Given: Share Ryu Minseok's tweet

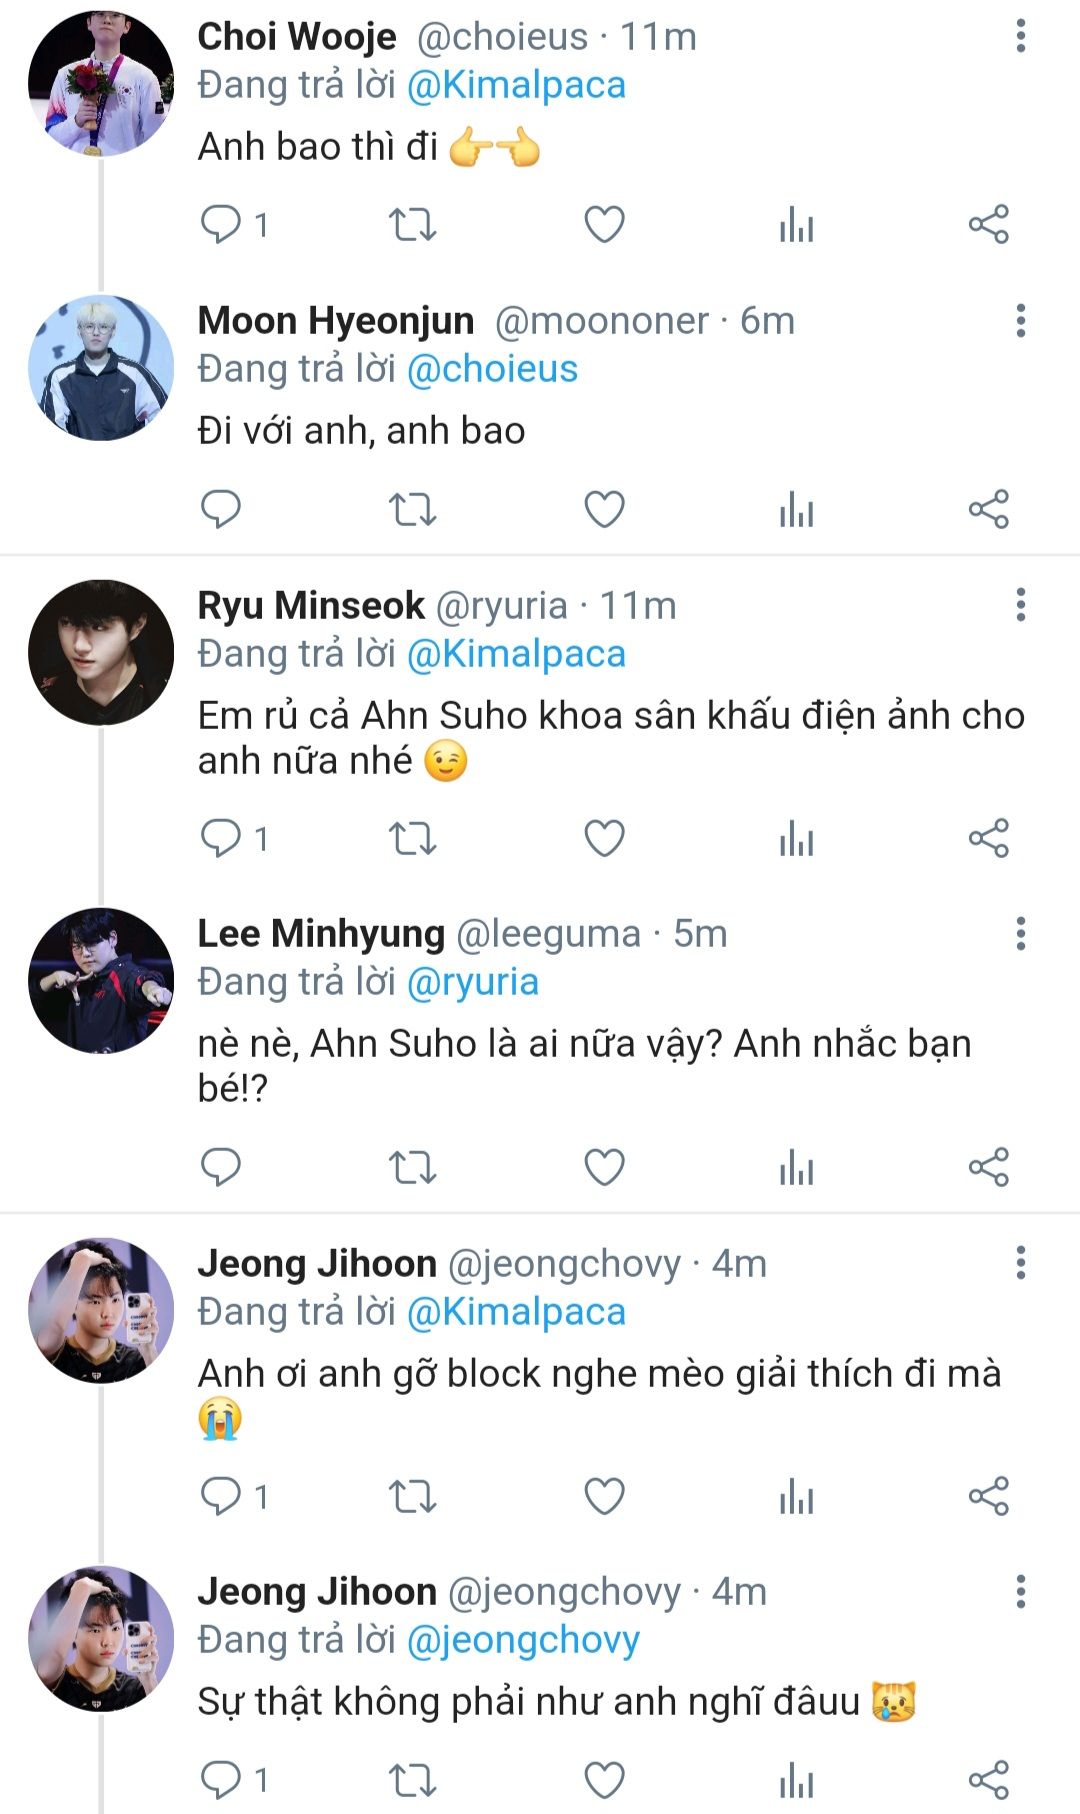Looking at the screenshot, I should click(988, 838).
